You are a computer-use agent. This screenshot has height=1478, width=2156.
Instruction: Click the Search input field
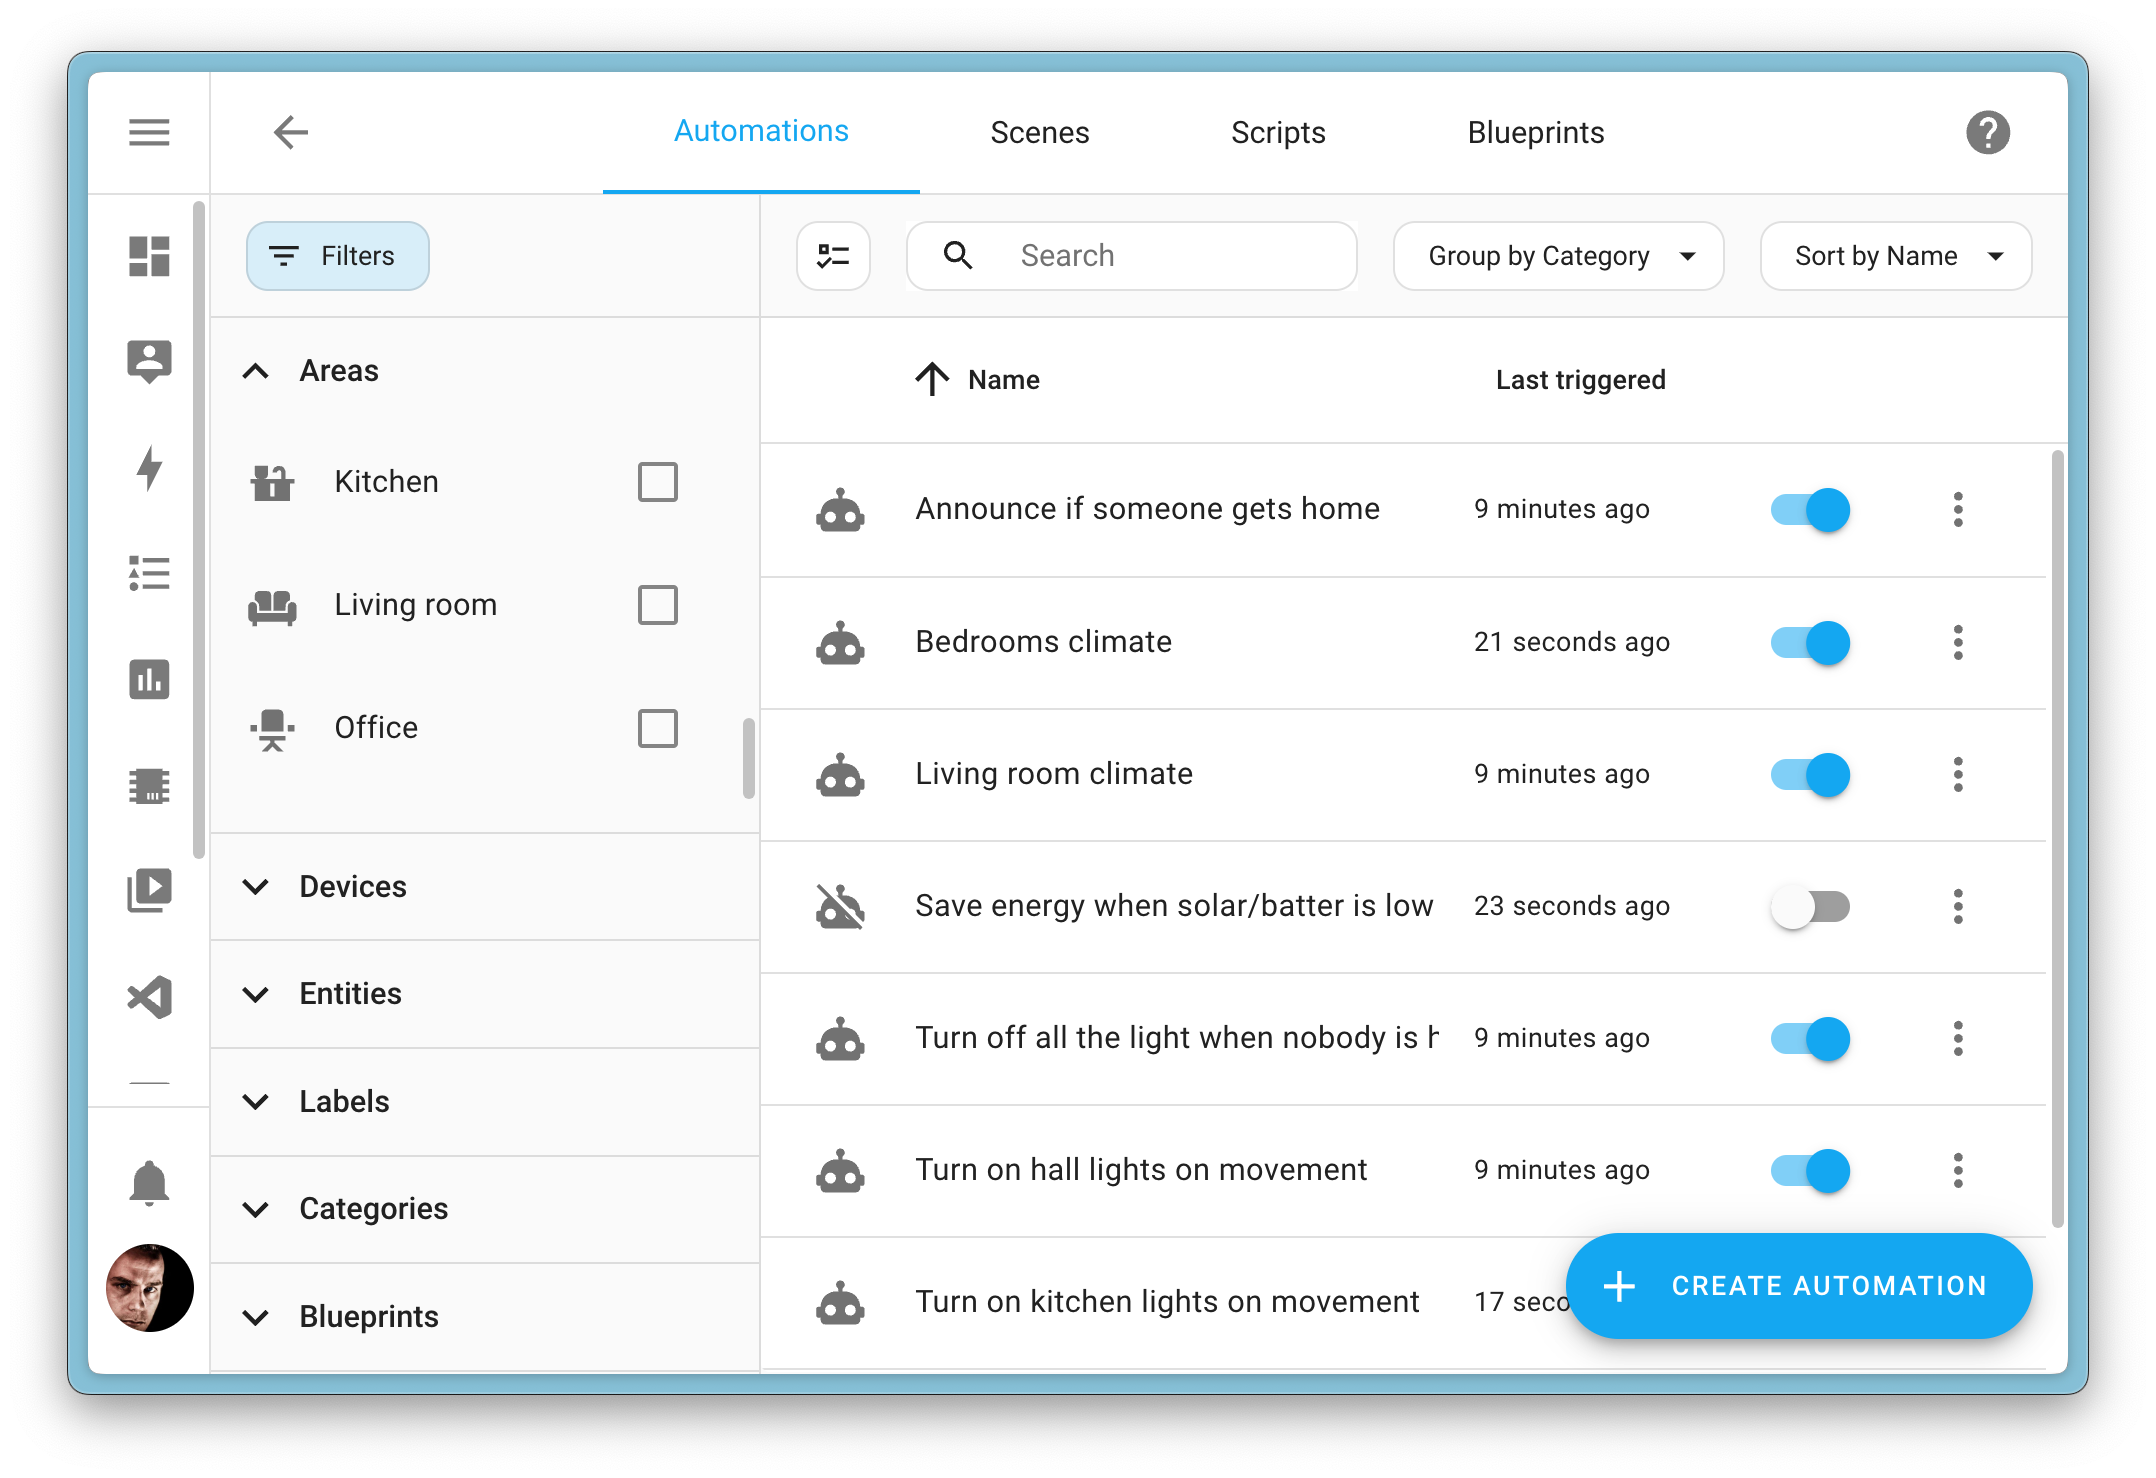(x=1137, y=256)
